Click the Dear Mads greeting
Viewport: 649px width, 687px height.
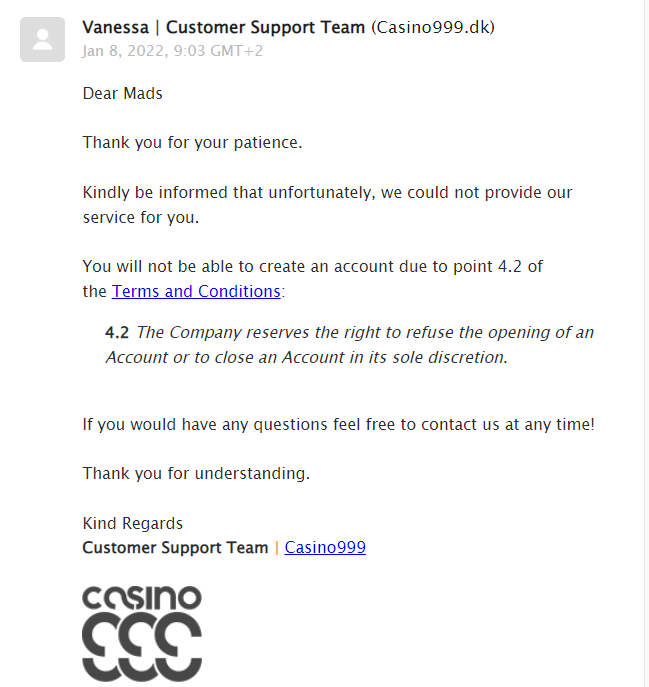(x=123, y=93)
